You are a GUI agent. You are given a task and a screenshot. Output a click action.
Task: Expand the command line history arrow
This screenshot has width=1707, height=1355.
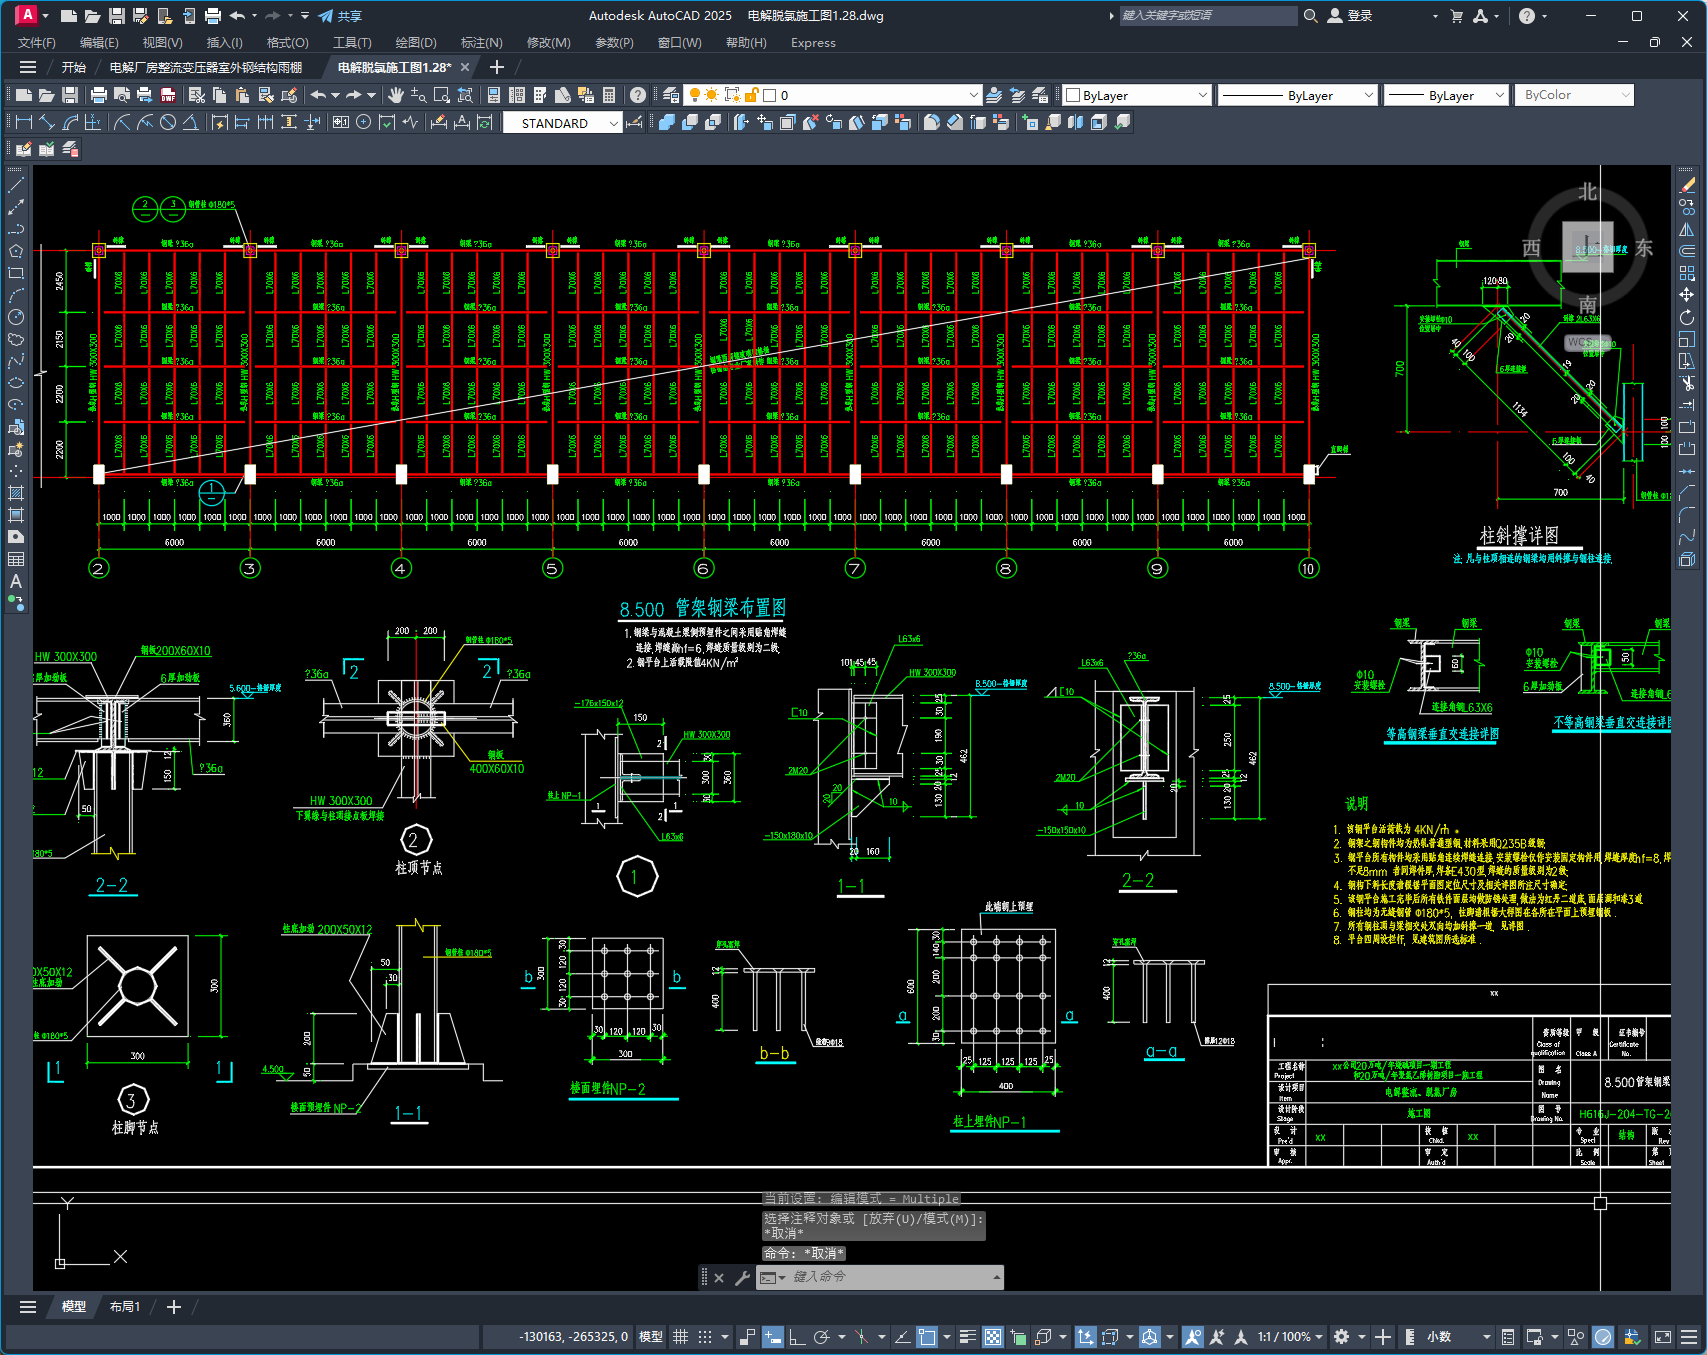(x=996, y=1277)
